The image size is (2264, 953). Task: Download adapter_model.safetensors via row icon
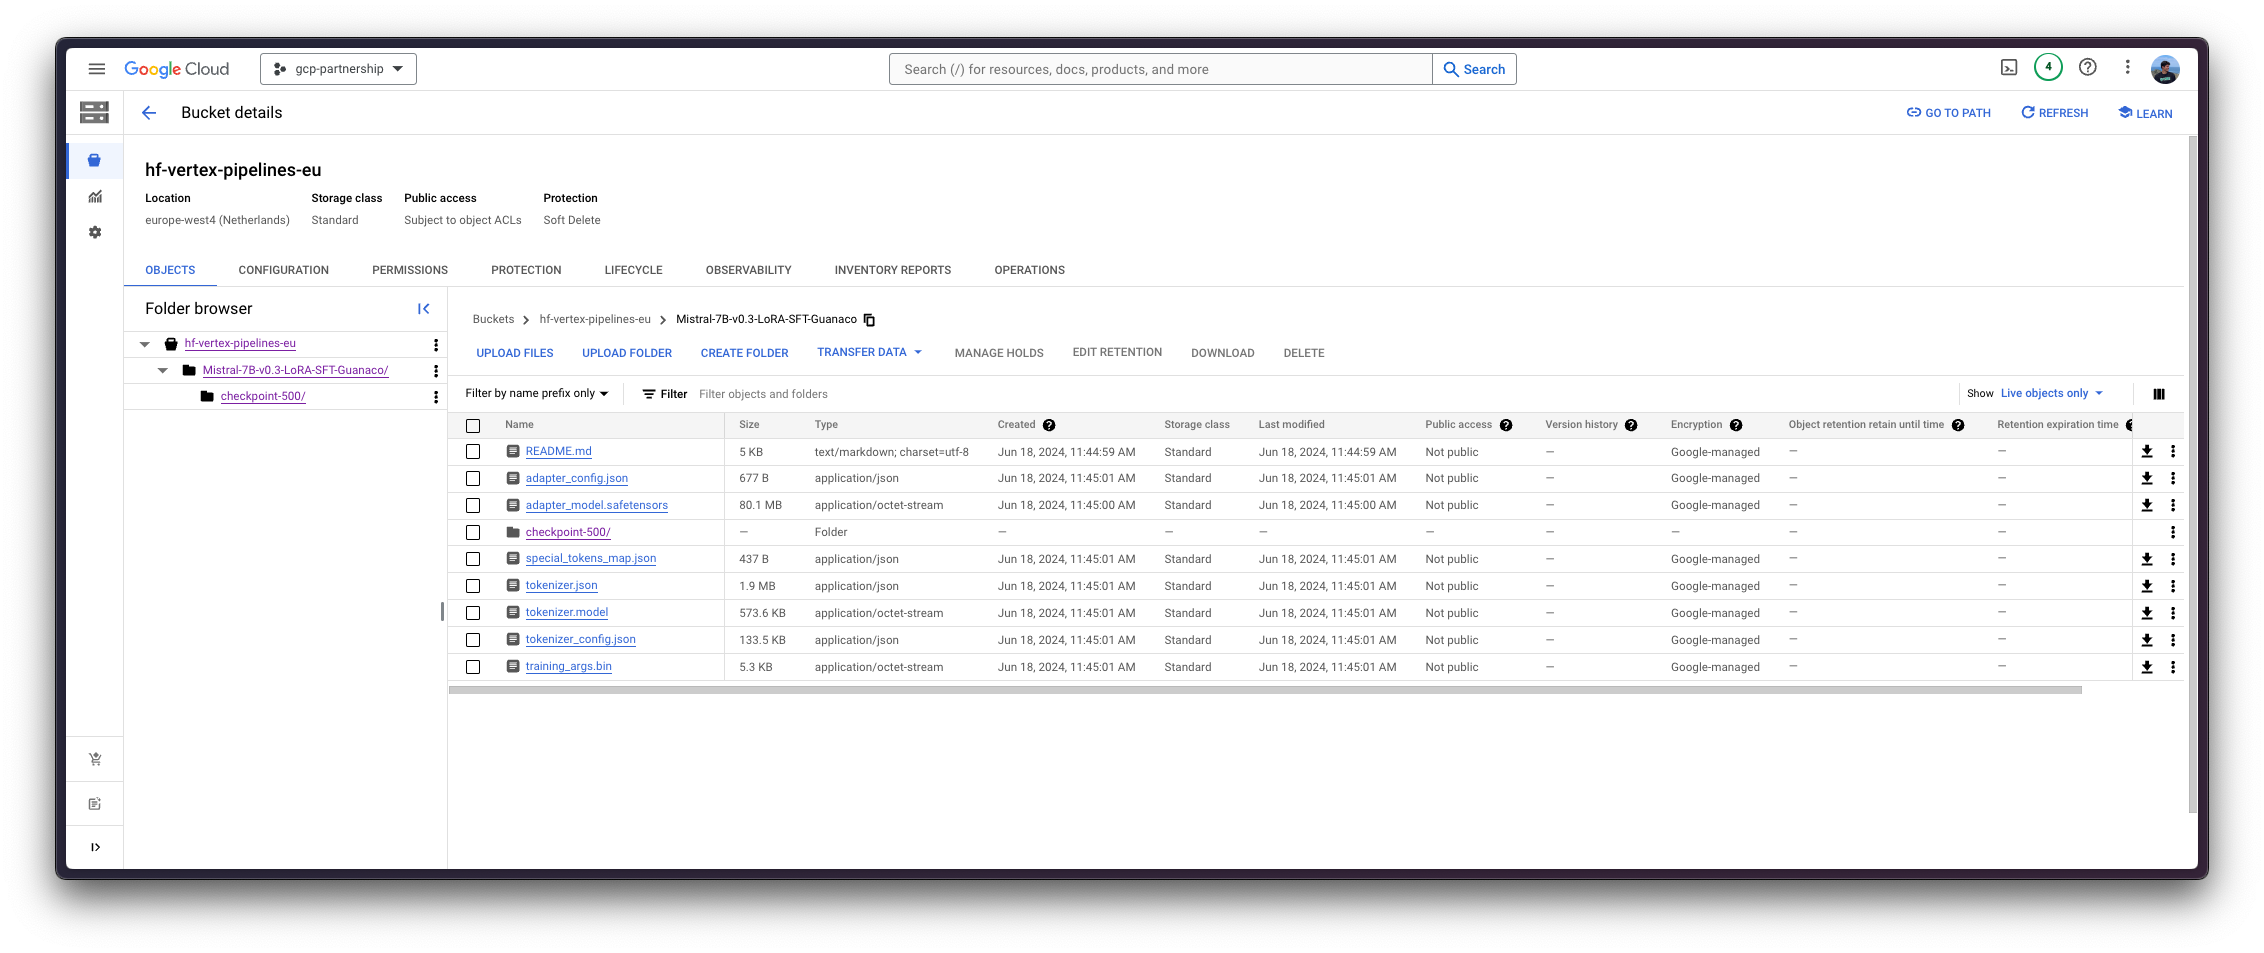[2147, 506]
